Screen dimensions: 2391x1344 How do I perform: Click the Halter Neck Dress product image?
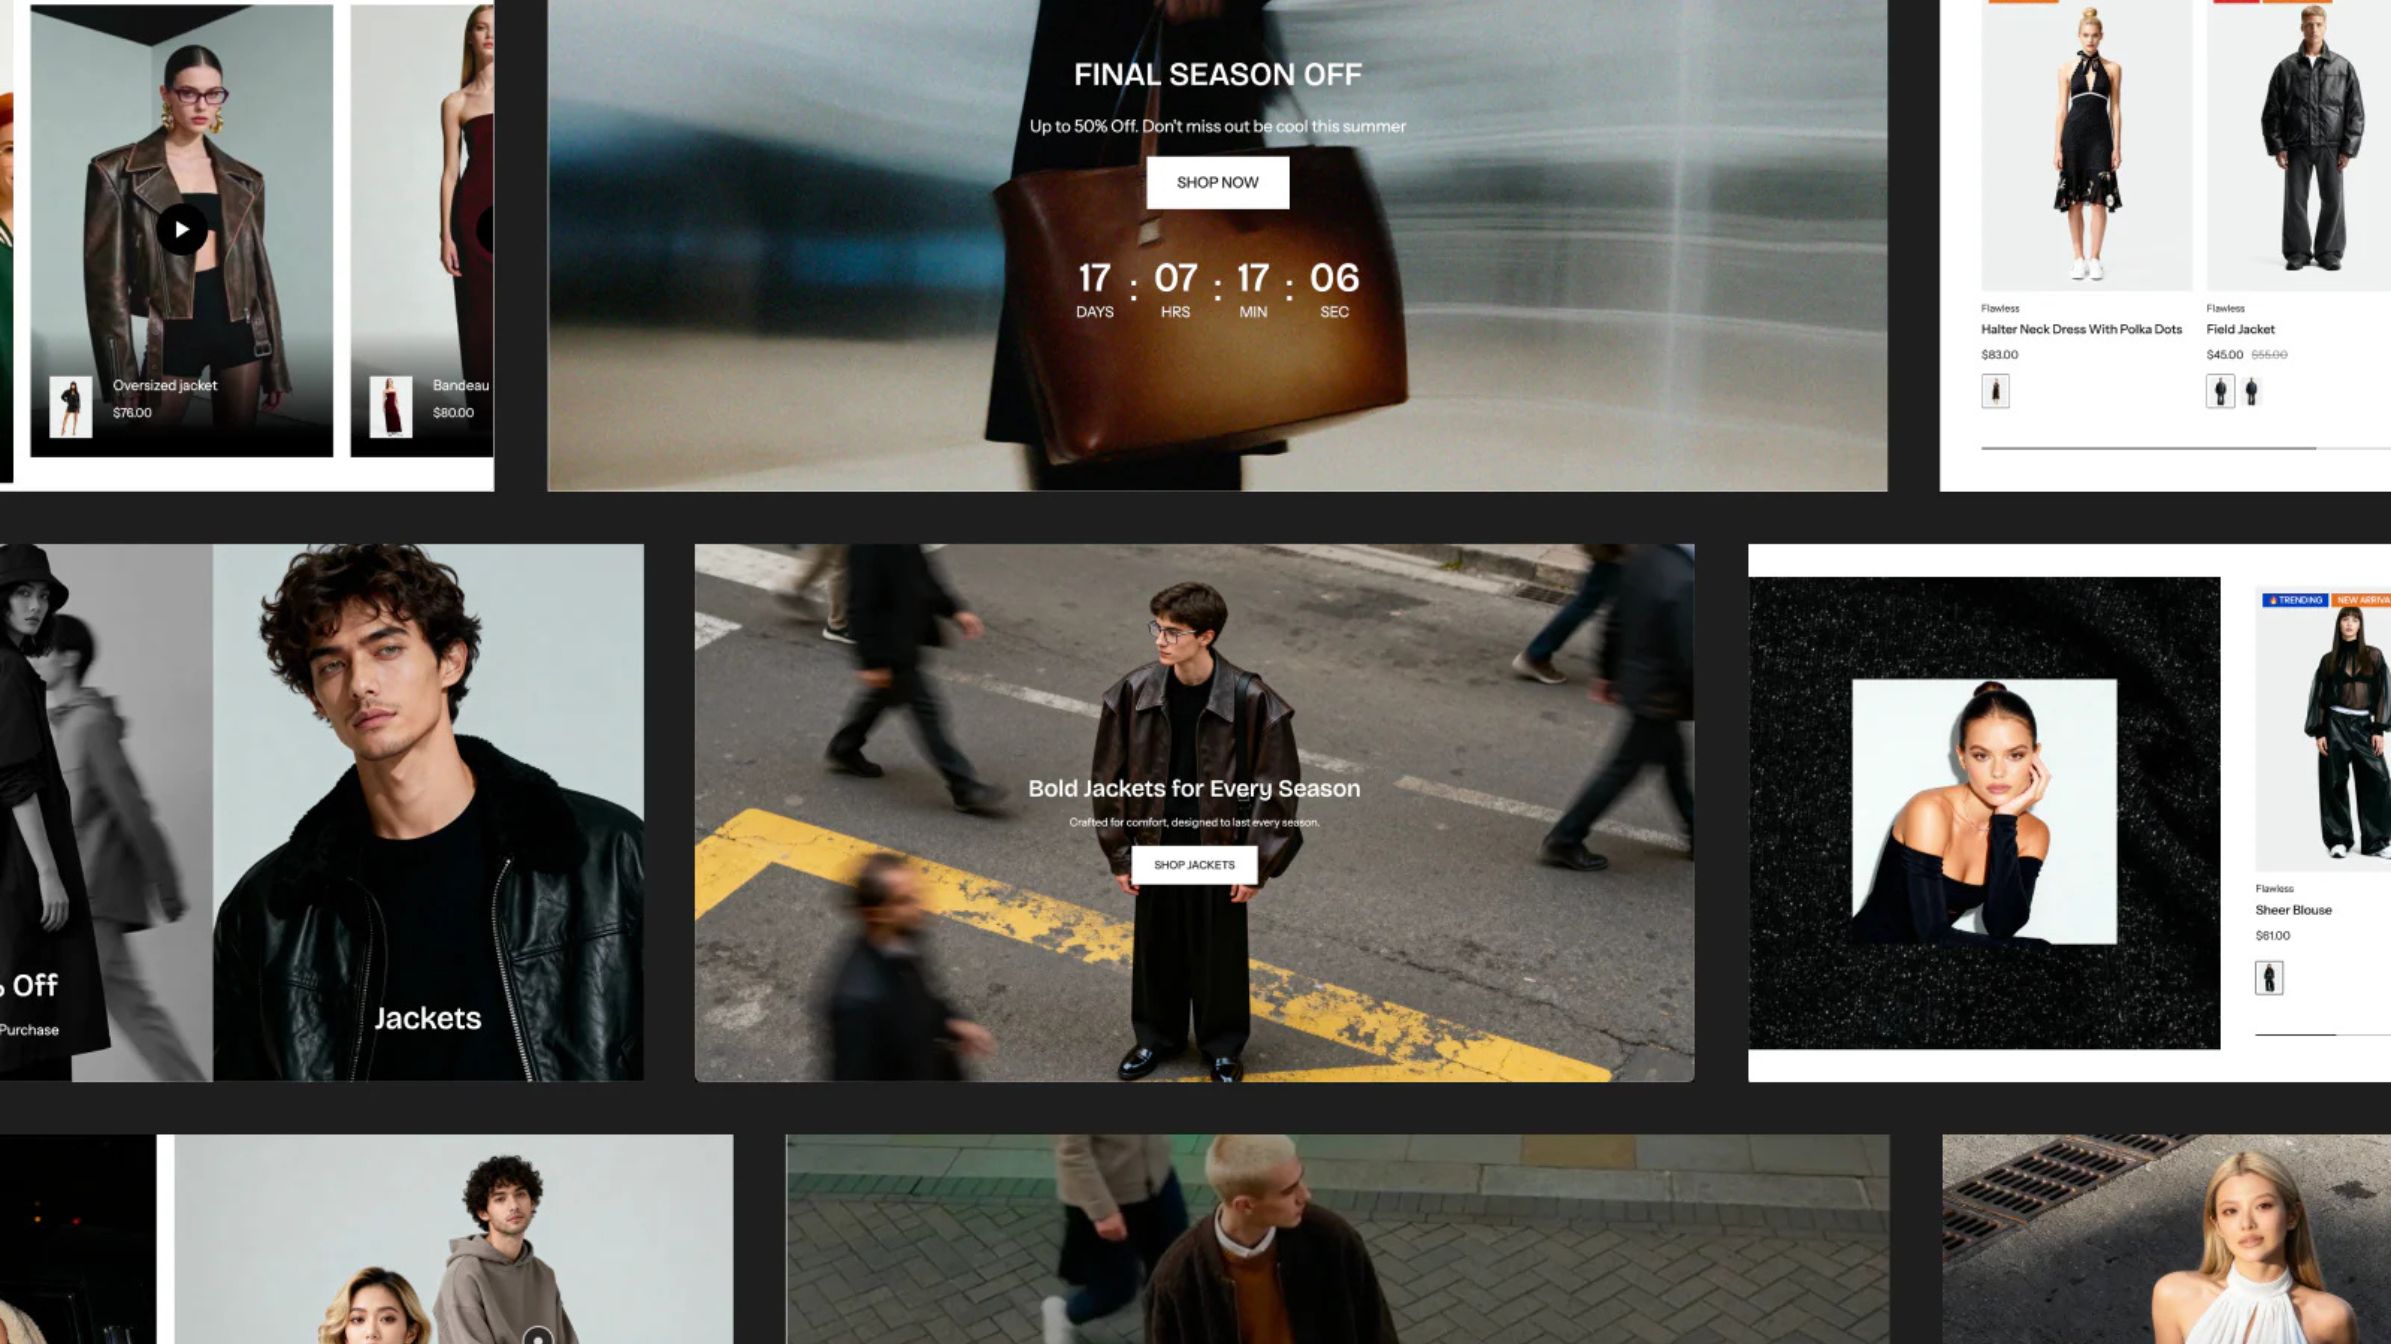tap(2086, 146)
